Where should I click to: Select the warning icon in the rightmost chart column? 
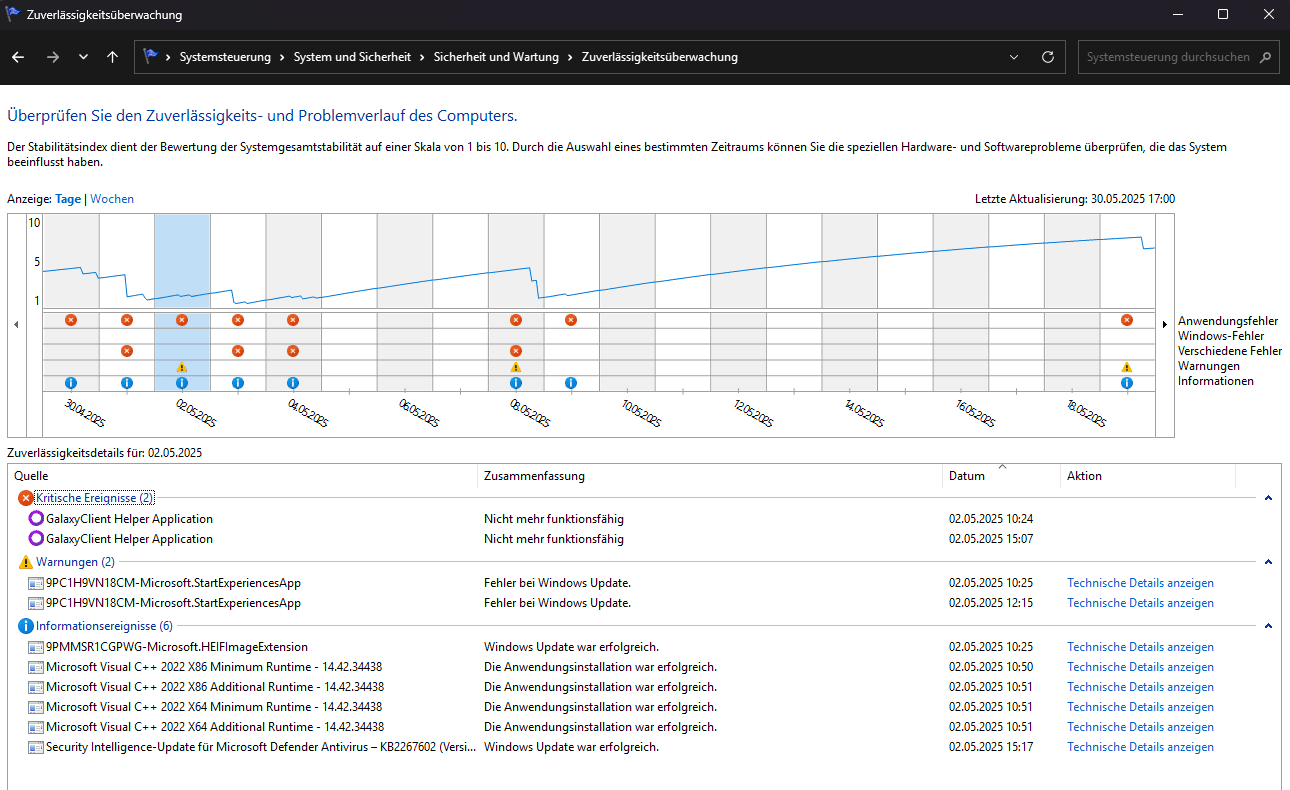click(x=1127, y=367)
